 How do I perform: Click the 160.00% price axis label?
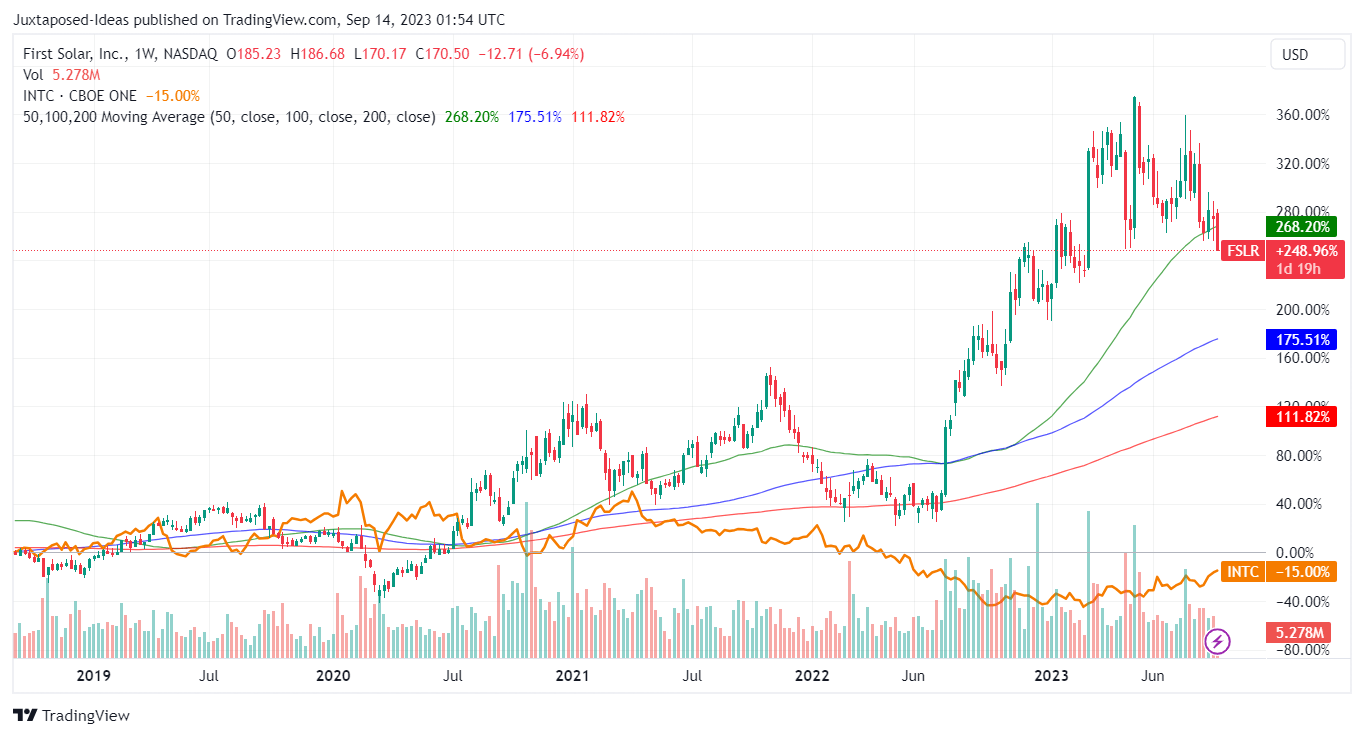(1303, 358)
